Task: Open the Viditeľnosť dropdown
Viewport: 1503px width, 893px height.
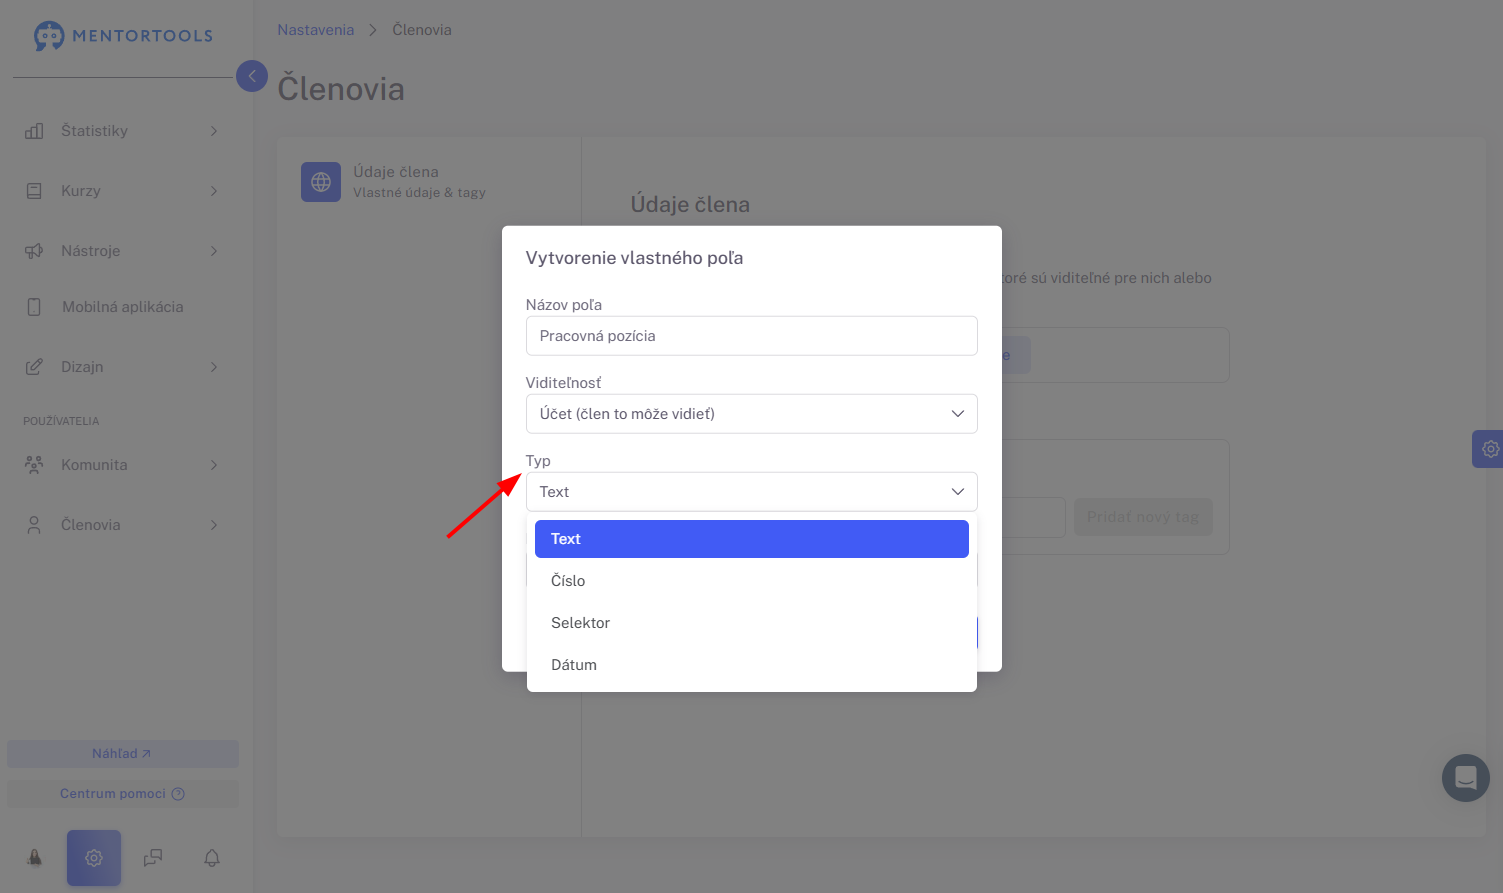Action: coord(752,414)
